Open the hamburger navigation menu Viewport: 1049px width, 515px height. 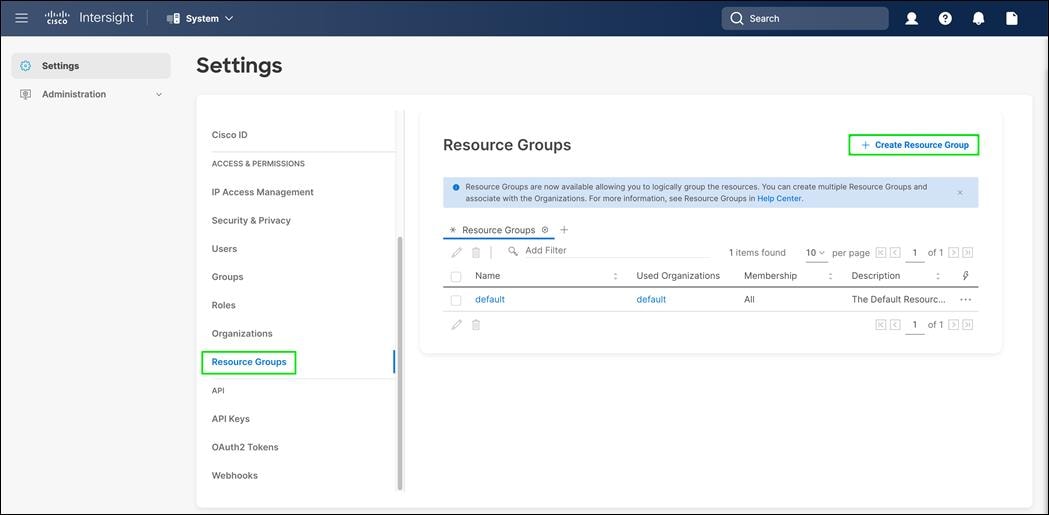tap(21, 18)
